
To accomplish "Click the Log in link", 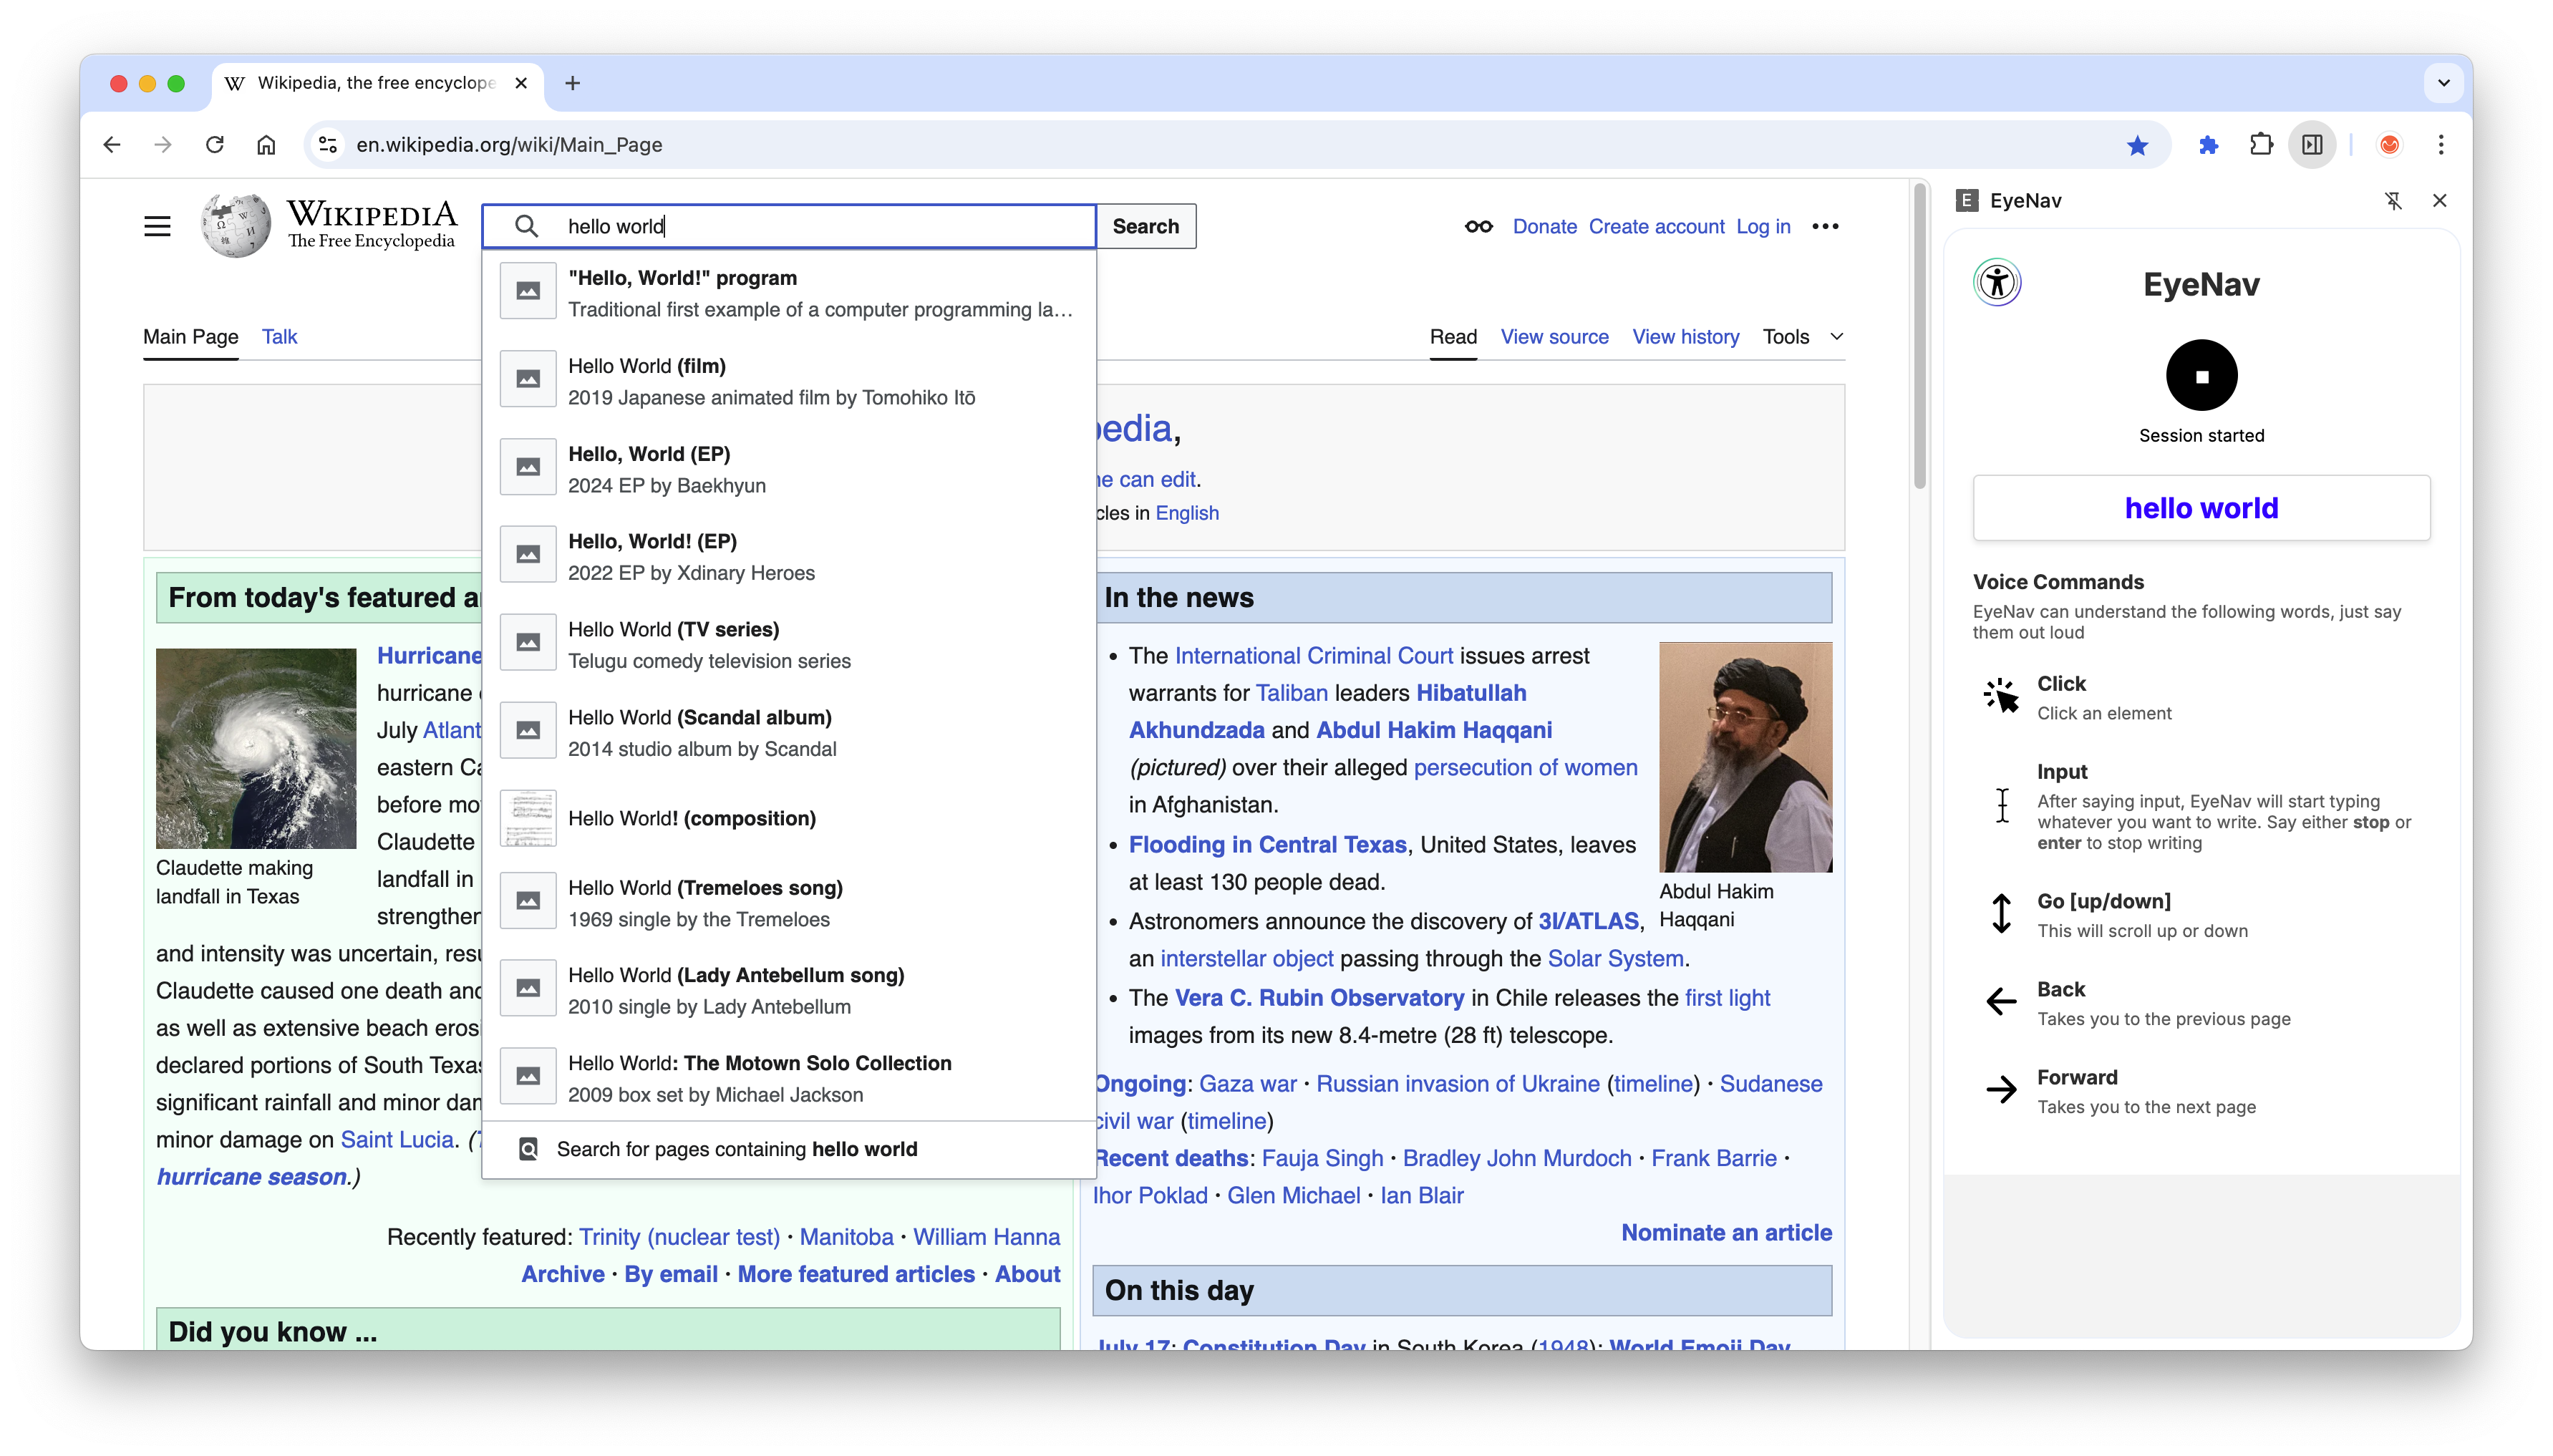I will pos(1763,227).
